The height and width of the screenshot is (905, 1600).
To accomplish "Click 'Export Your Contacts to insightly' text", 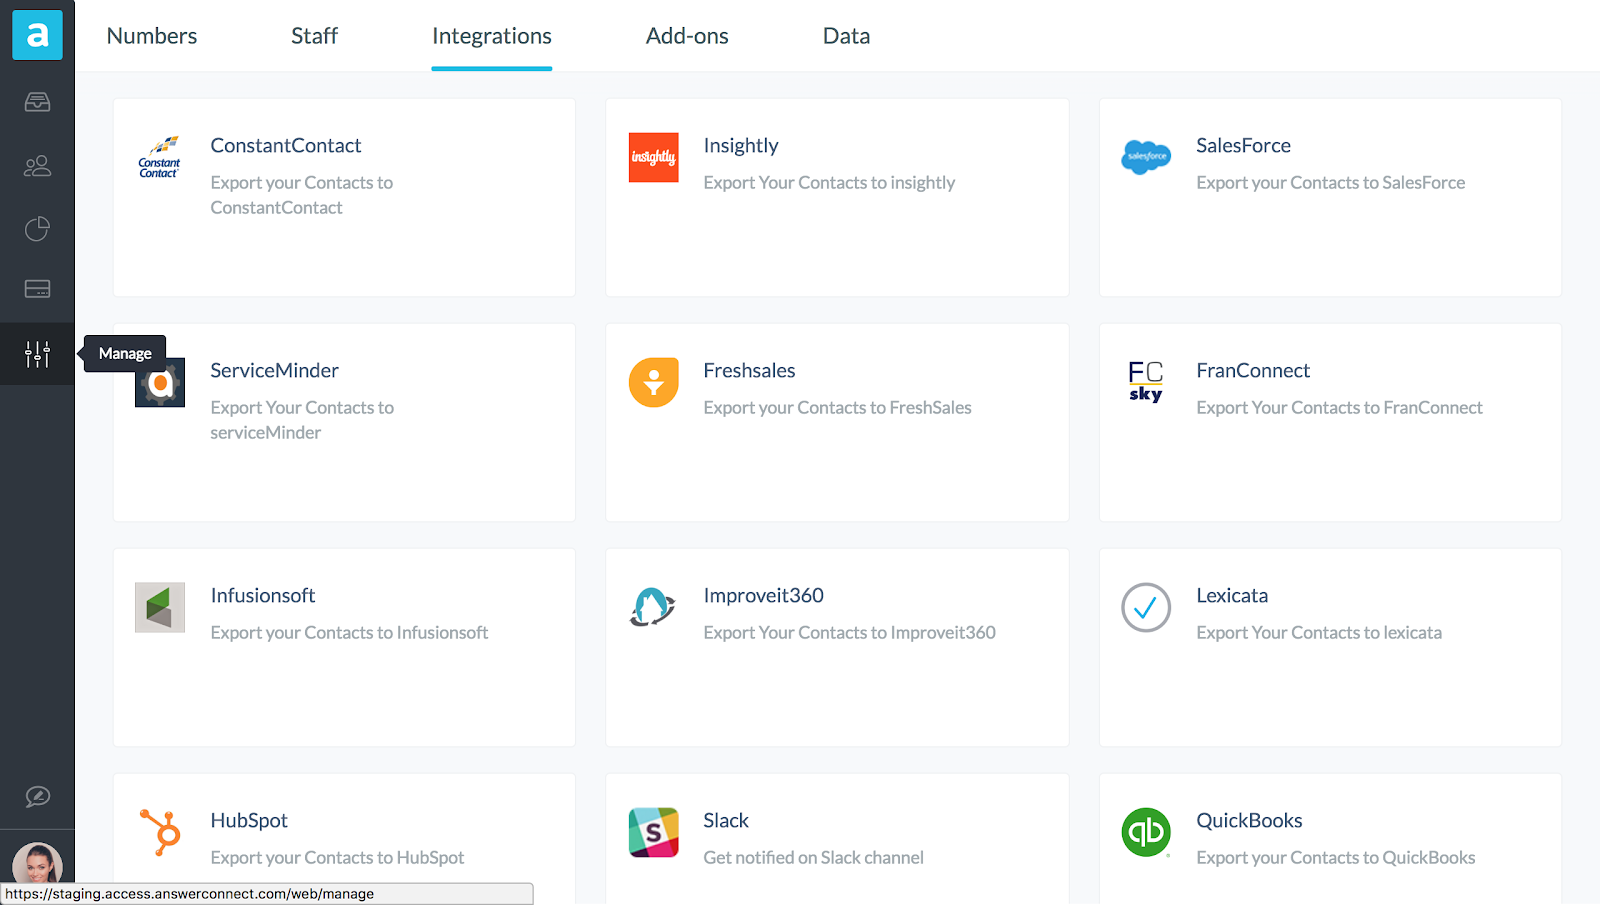I will click(x=829, y=183).
